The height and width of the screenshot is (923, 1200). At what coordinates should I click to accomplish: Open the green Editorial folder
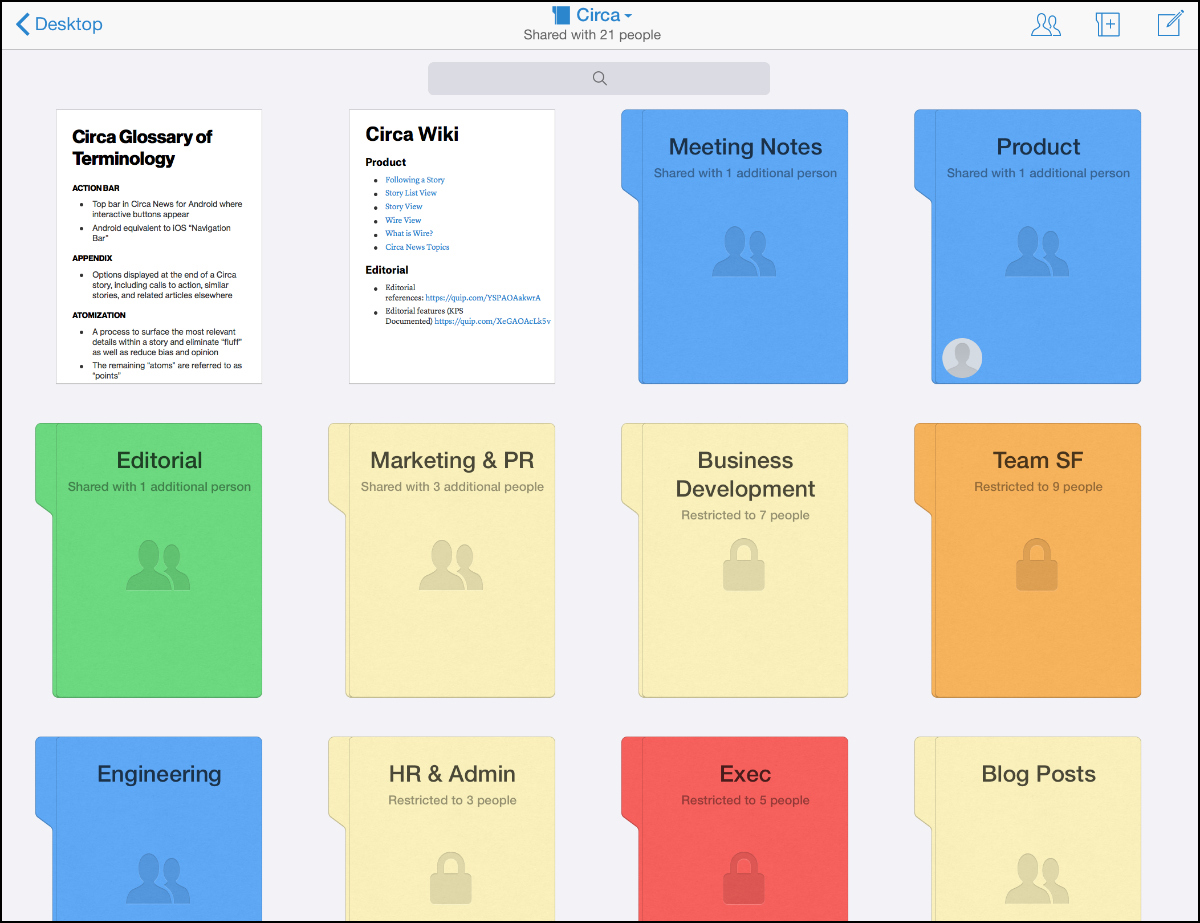point(158,560)
